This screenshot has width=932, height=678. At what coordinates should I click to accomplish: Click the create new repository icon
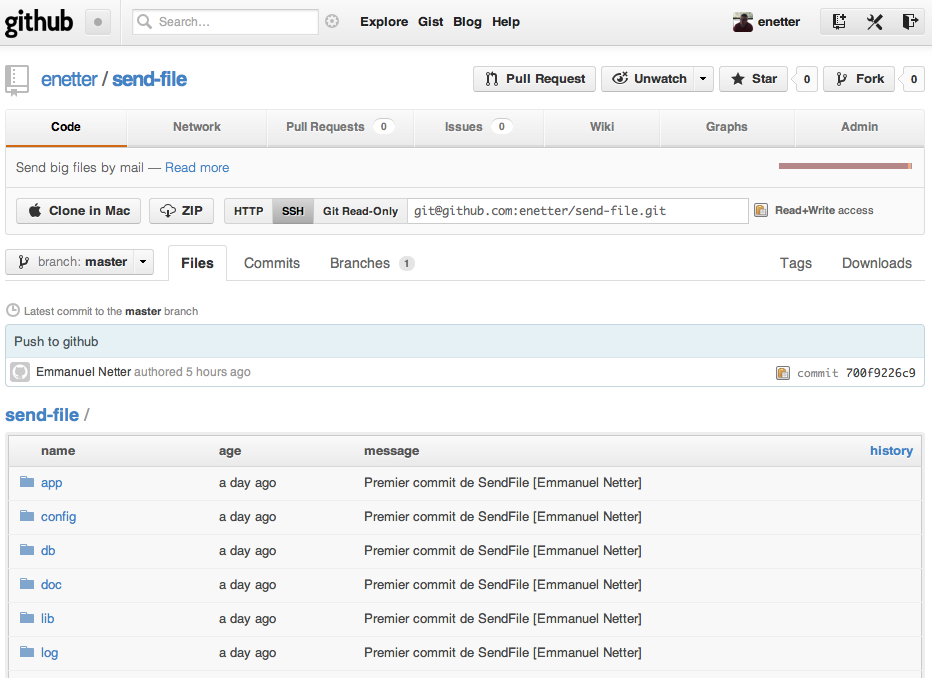(839, 22)
